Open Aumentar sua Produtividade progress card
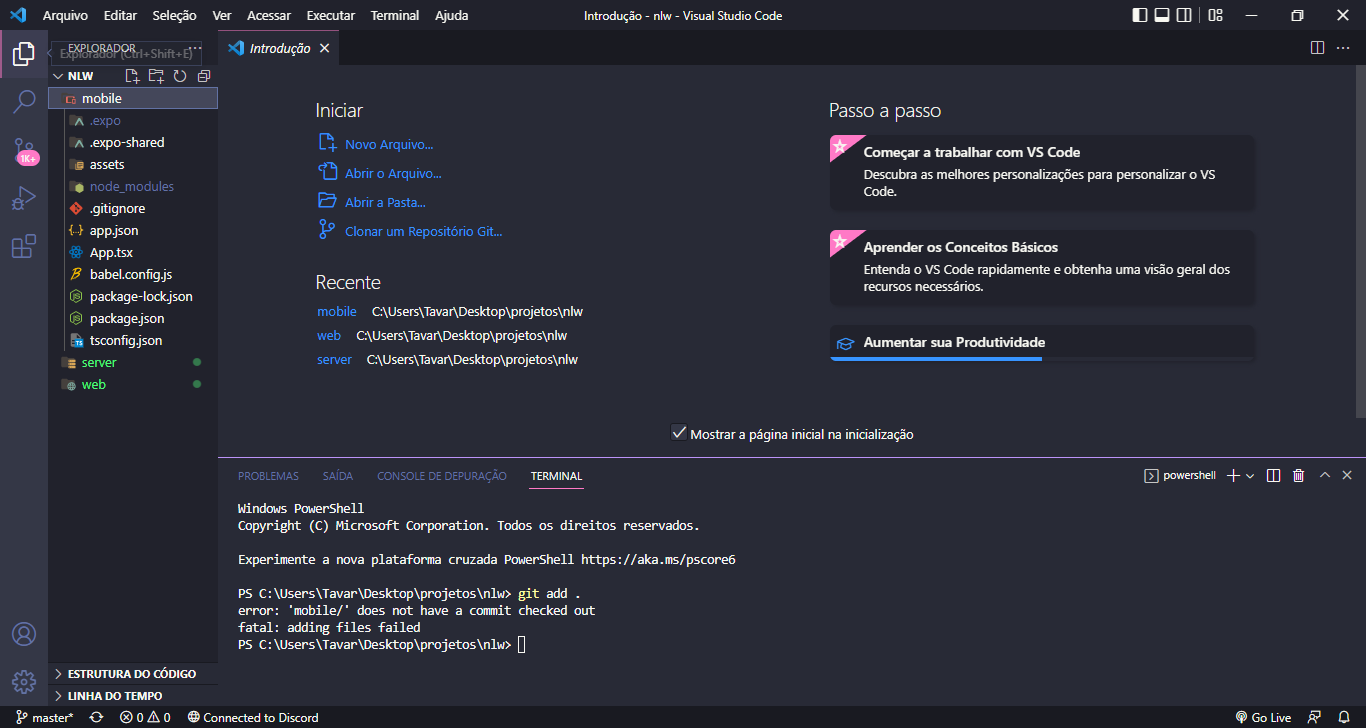Image resolution: width=1366 pixels, height=728 pixels. [x=1042, y=343]
